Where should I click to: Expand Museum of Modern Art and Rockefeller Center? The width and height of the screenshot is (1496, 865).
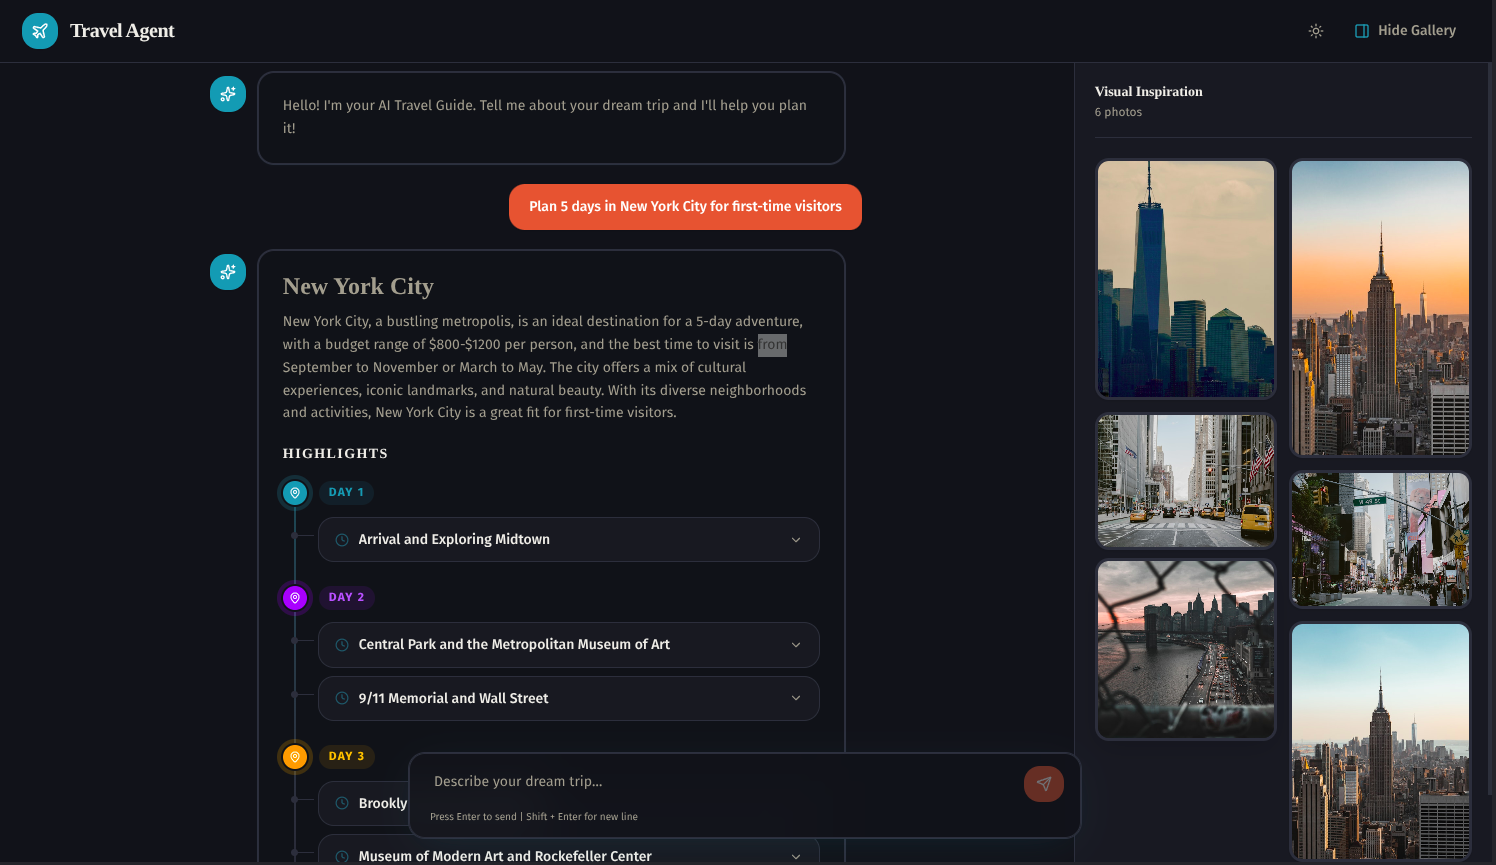click(x=796, y=856)
